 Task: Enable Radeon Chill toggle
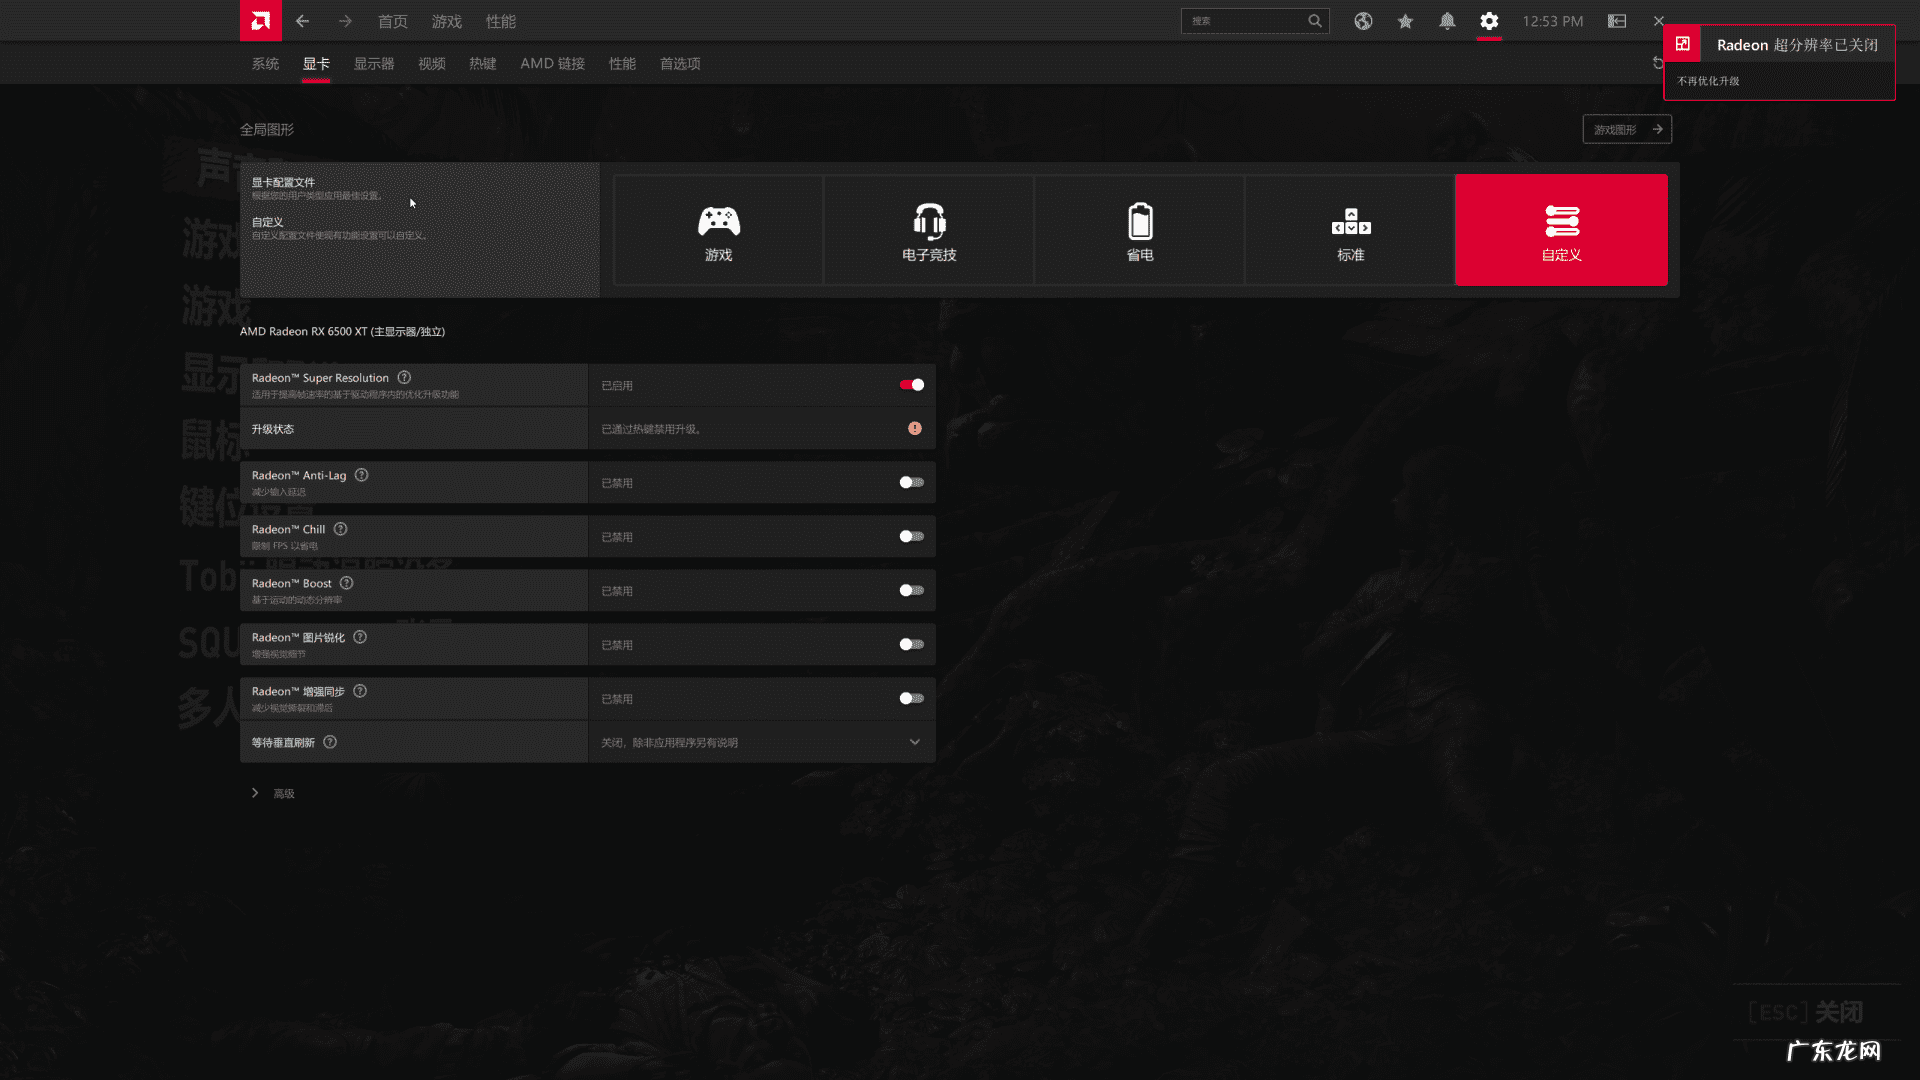click(911, 537)
